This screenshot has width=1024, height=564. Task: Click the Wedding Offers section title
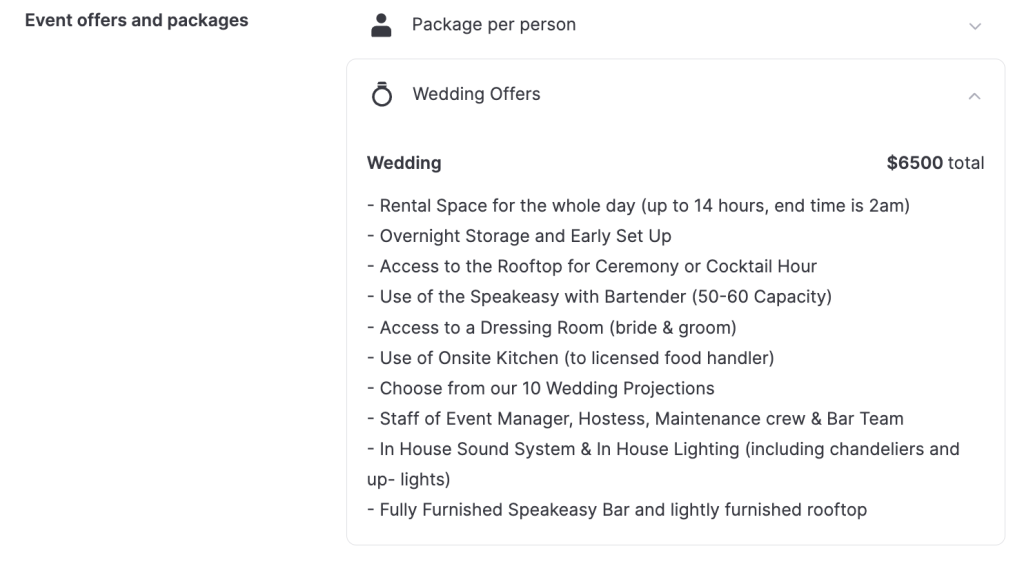[476, 94]
